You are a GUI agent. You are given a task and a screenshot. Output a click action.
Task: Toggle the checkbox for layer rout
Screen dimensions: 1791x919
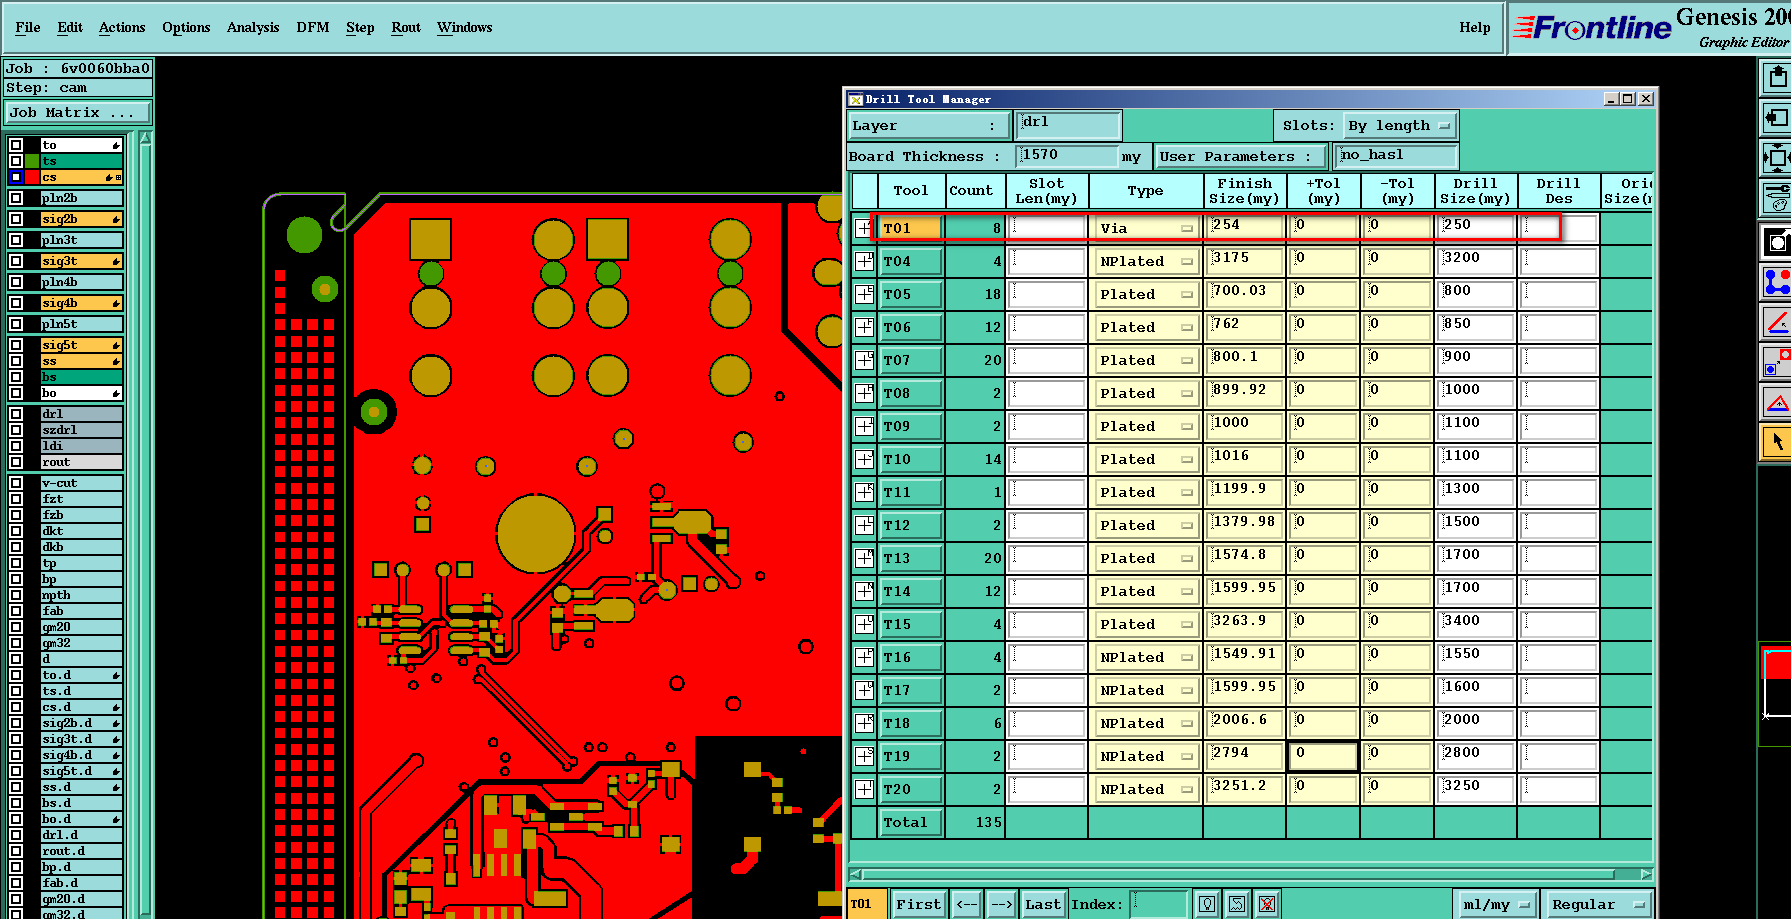pos(16,462)
